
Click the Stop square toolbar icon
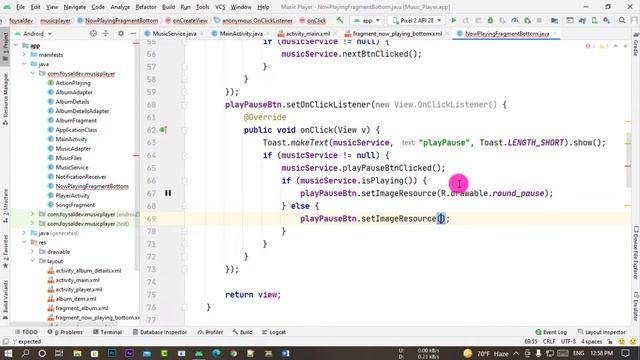[539, 20]
